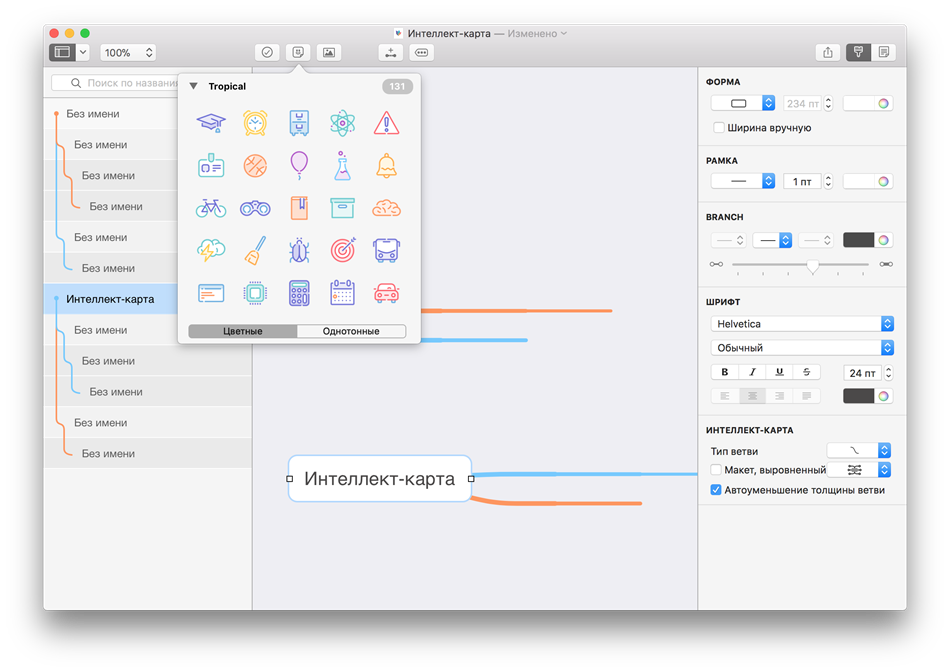Open the share button in toolbar

(x=828, y=52)
